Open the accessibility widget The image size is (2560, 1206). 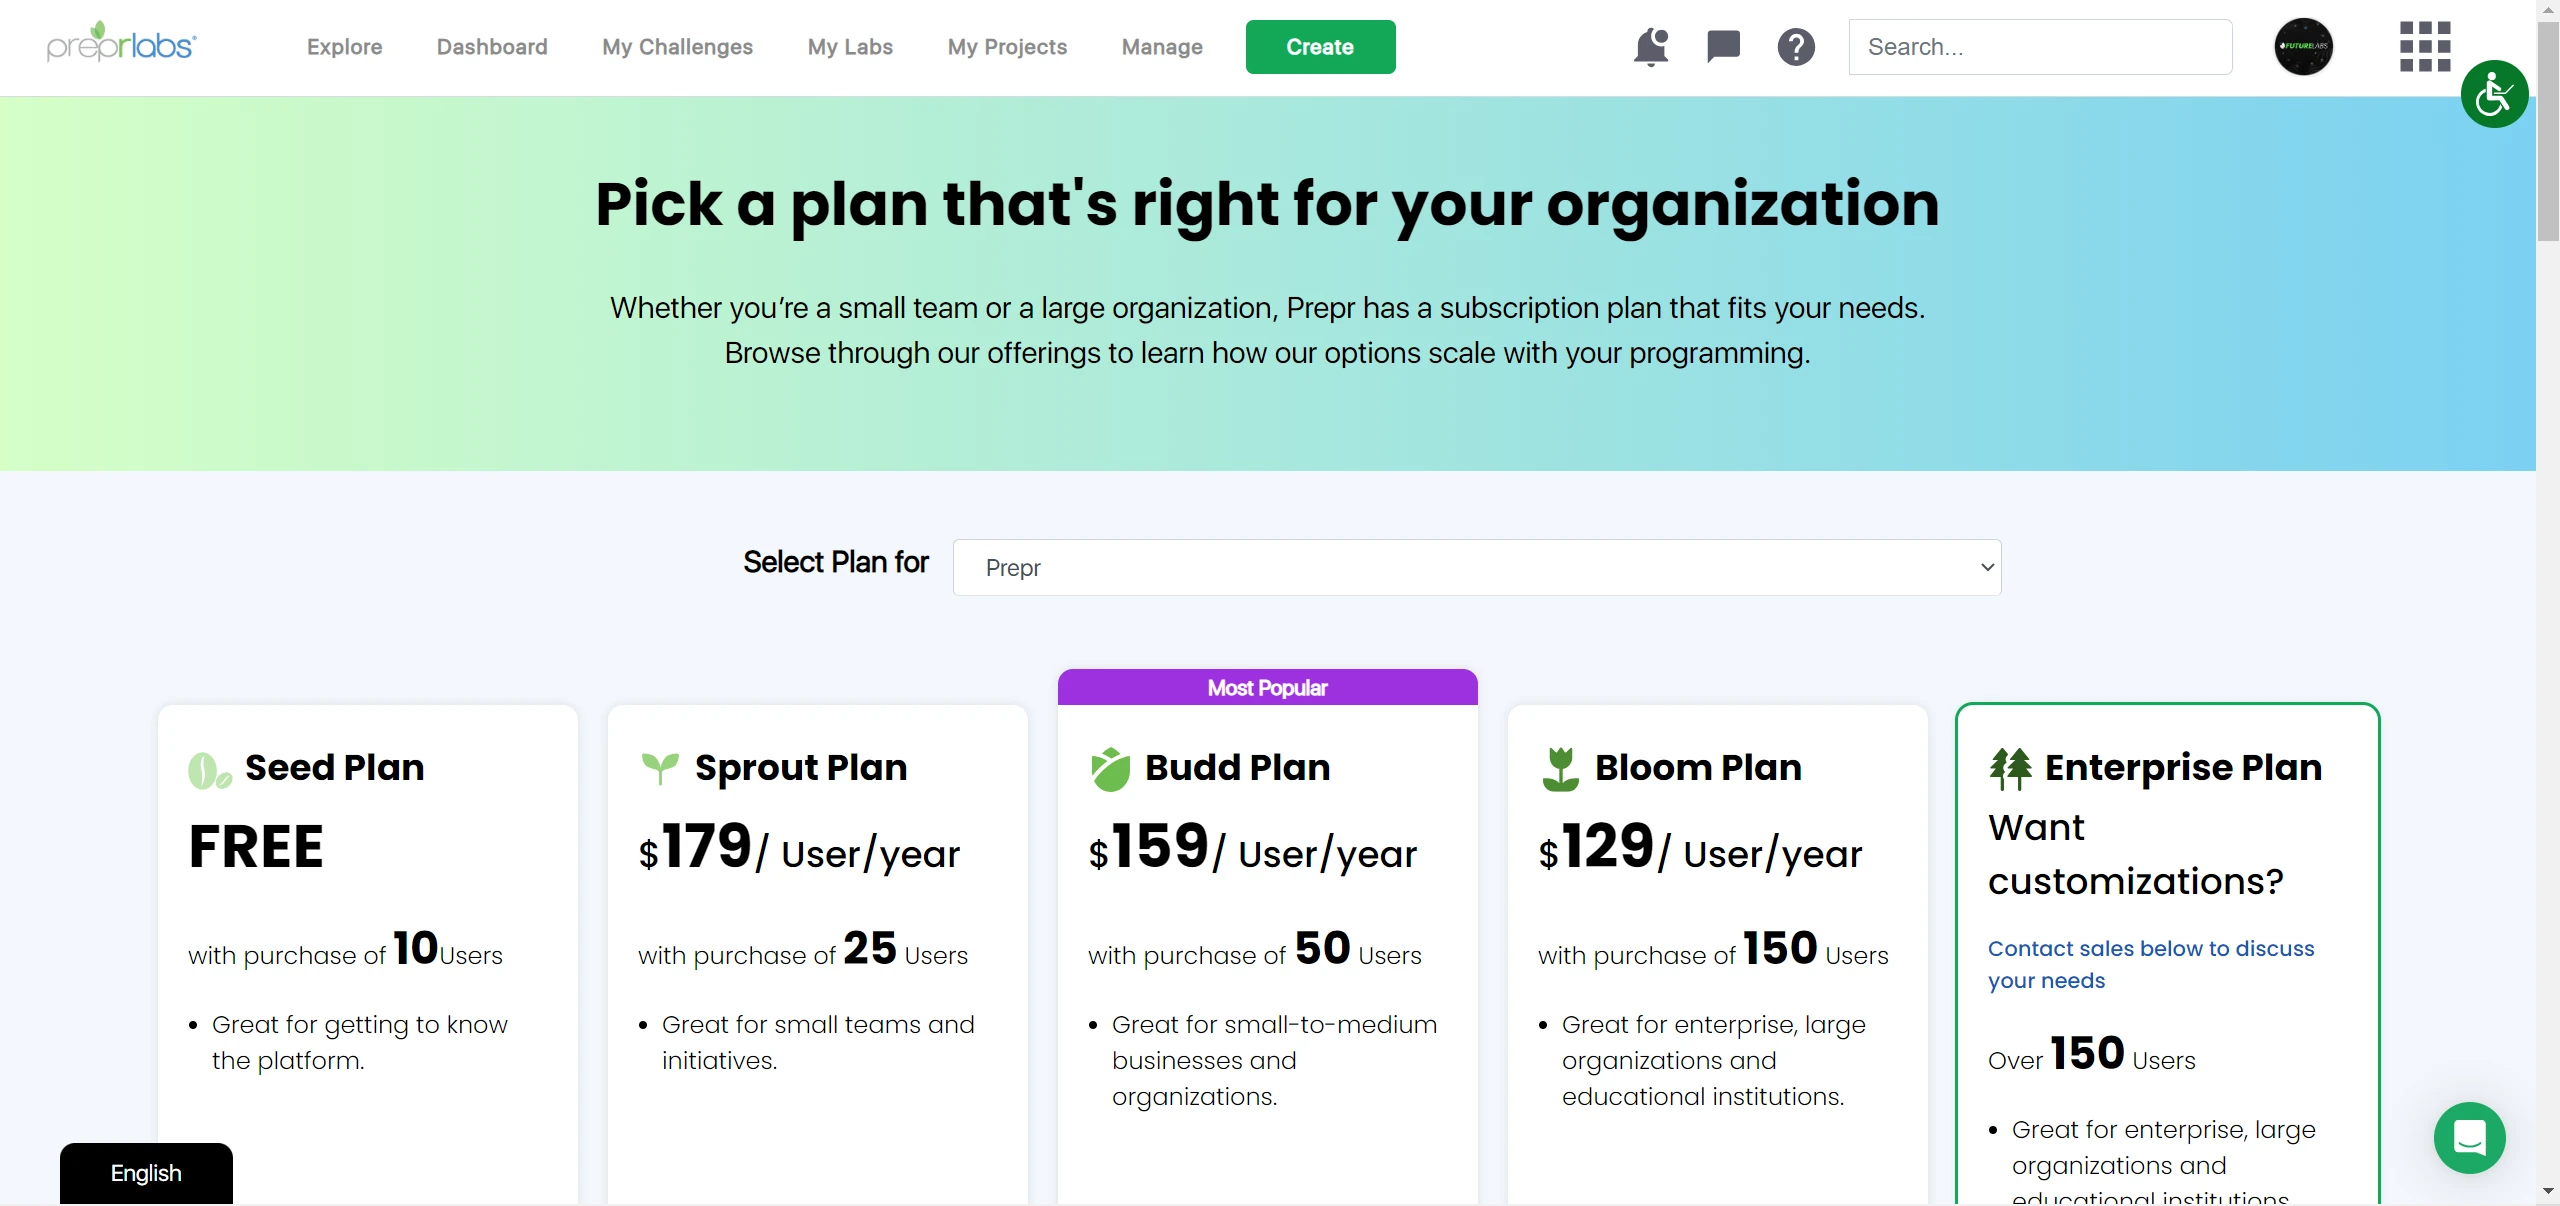[2495, 95]
